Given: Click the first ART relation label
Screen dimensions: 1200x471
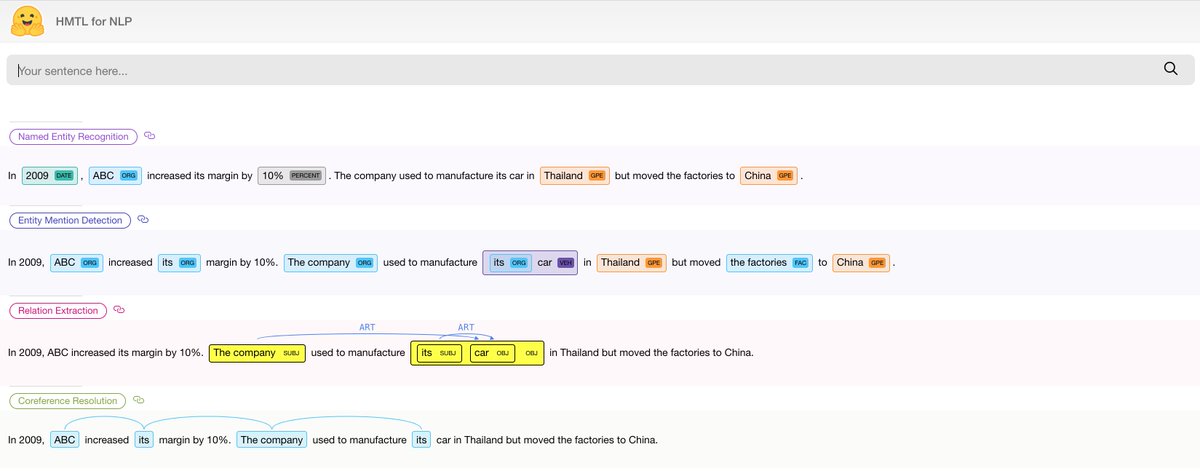Looking at the screenshot, I should click(368, 327).
